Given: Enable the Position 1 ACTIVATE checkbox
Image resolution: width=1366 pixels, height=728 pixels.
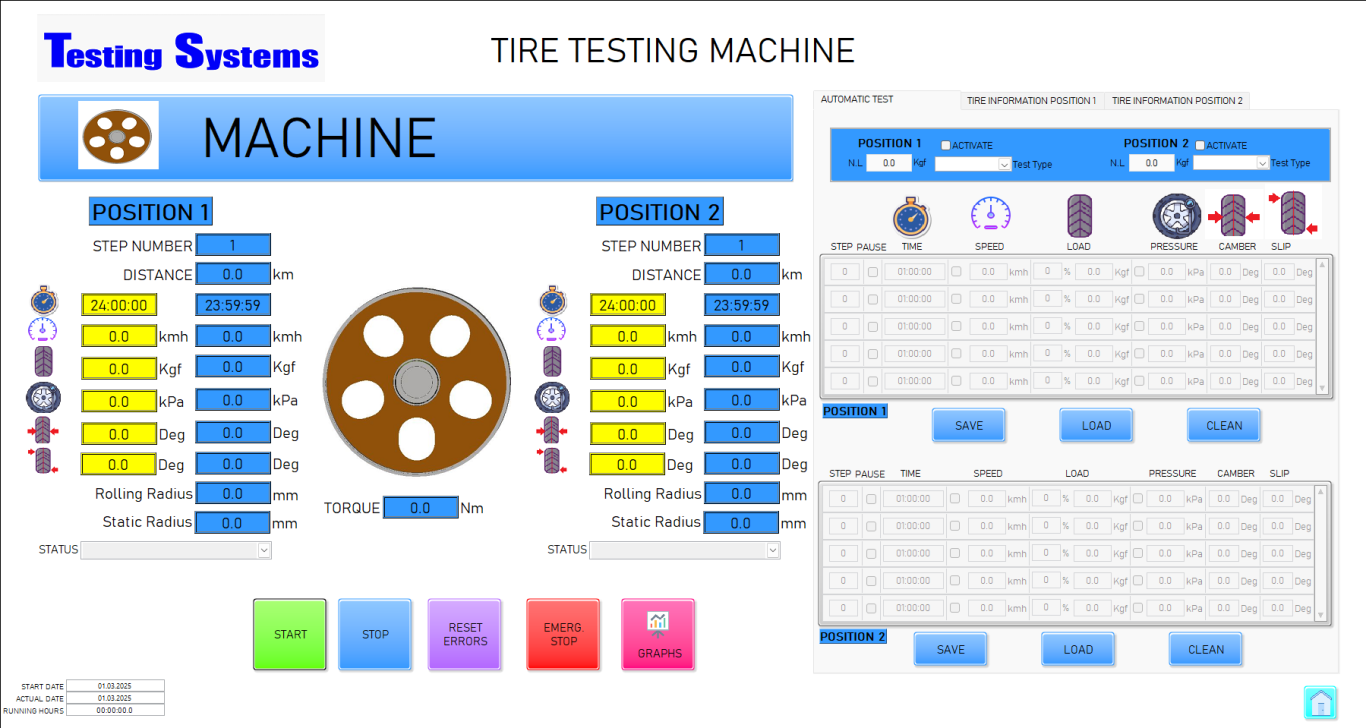Looking at the screenshot, I should tap(946, 146).
